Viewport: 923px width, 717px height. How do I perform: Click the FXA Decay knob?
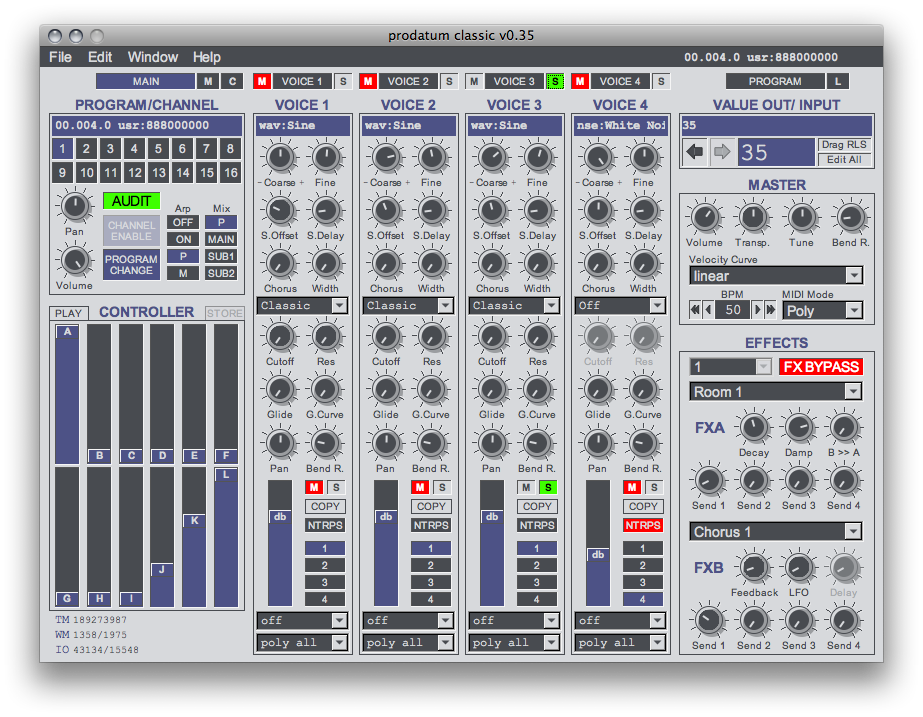click(754, 428)
